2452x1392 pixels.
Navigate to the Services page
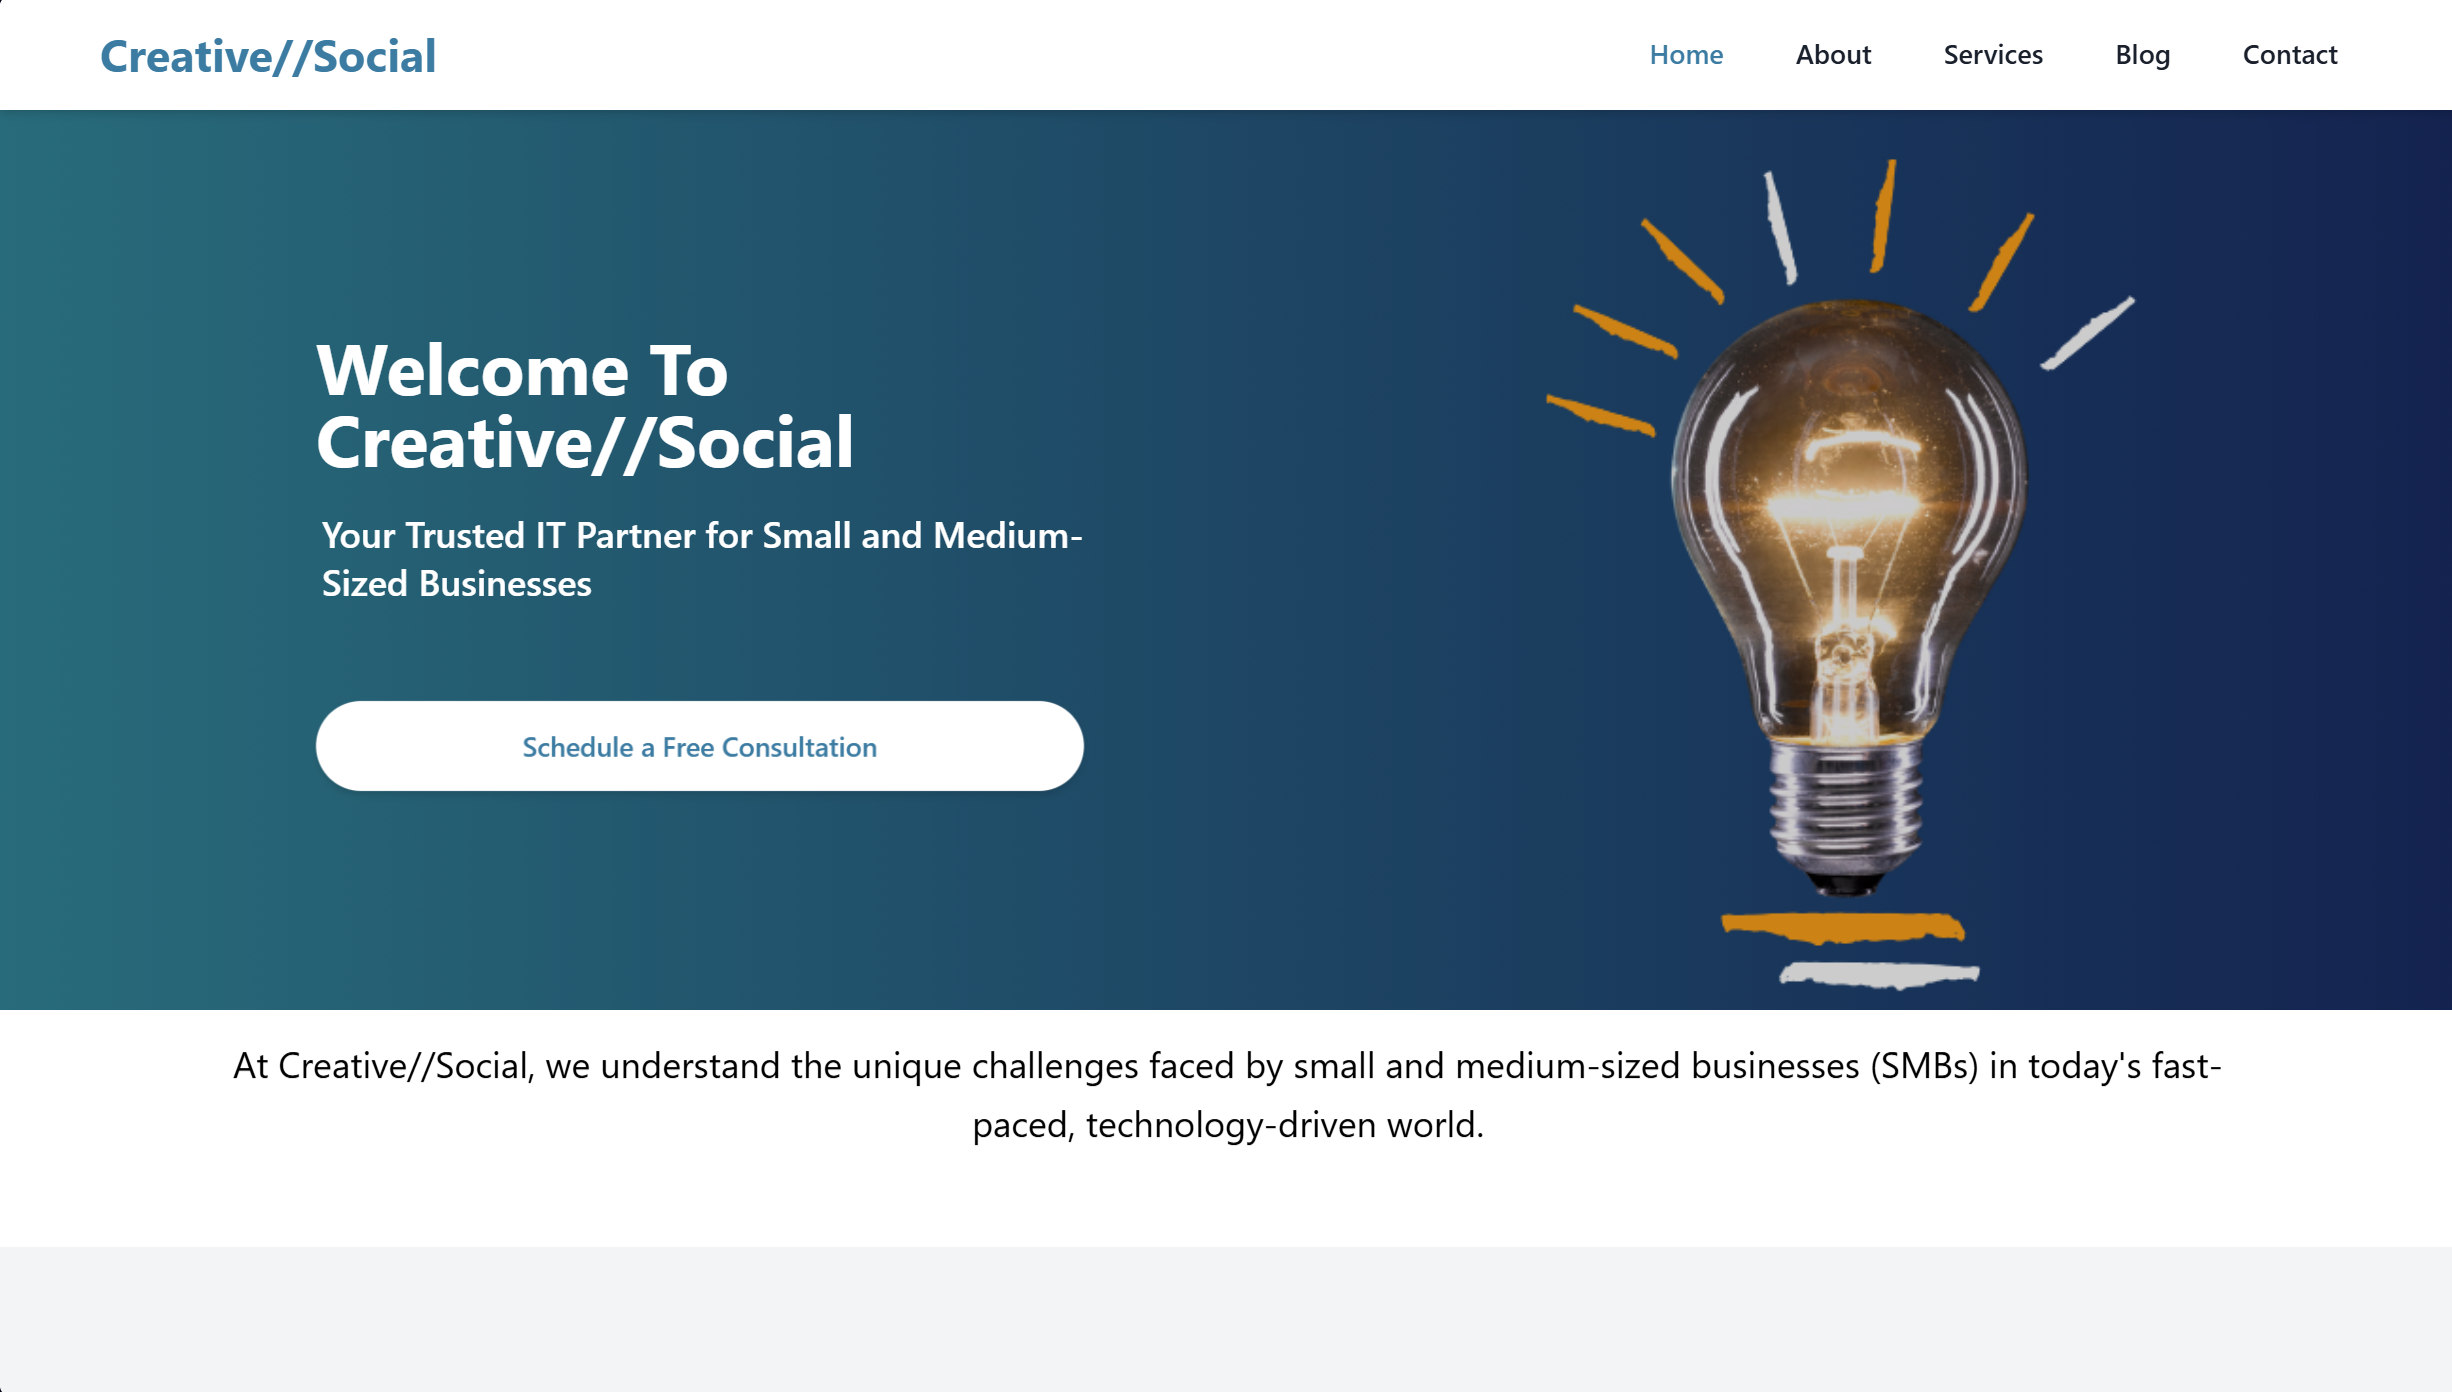[x=1993, y=54]
